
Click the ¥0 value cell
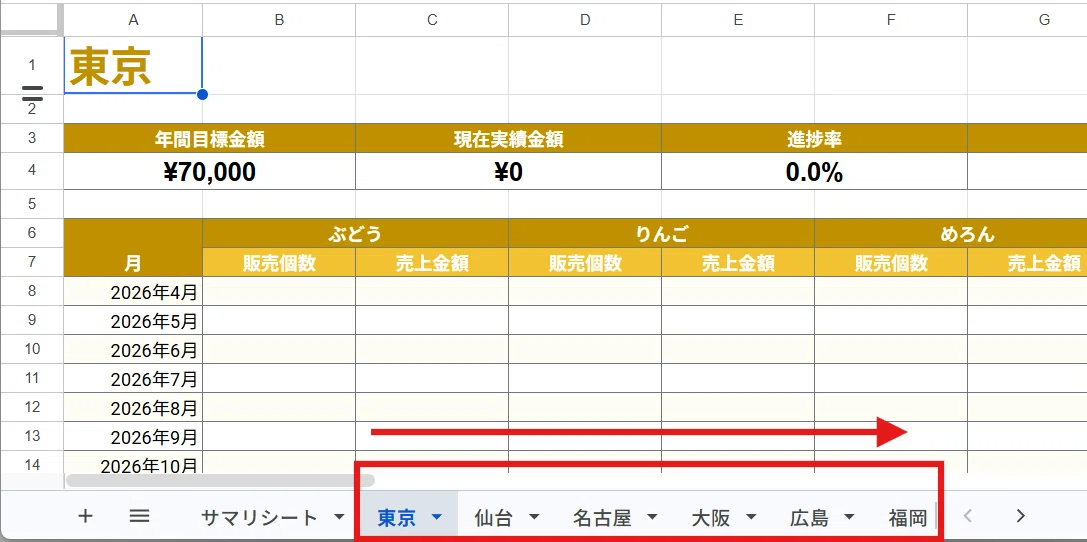click(x=508, y=171)
